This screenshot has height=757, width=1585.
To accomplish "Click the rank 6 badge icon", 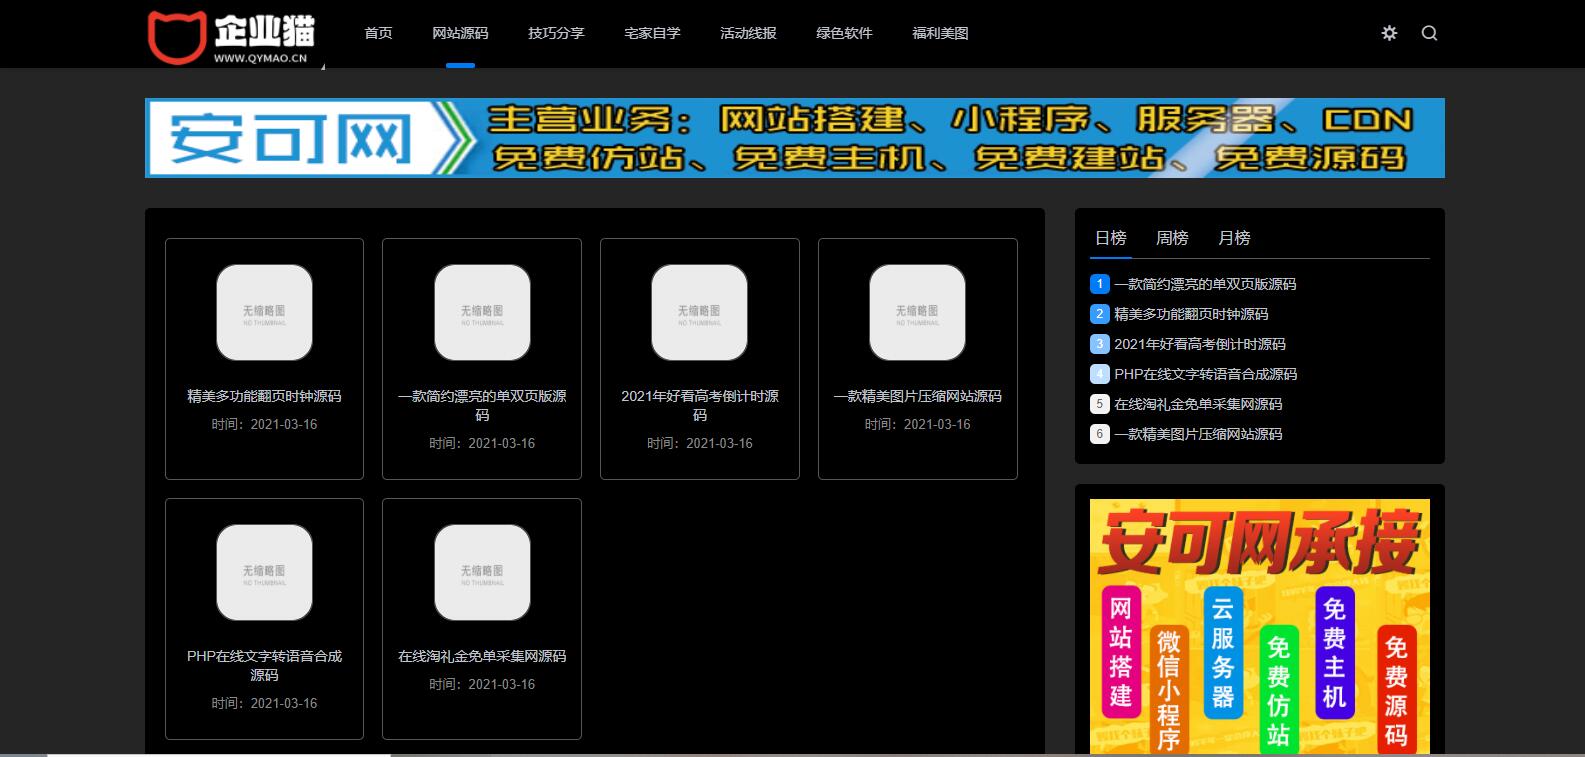I will 1099,434.
